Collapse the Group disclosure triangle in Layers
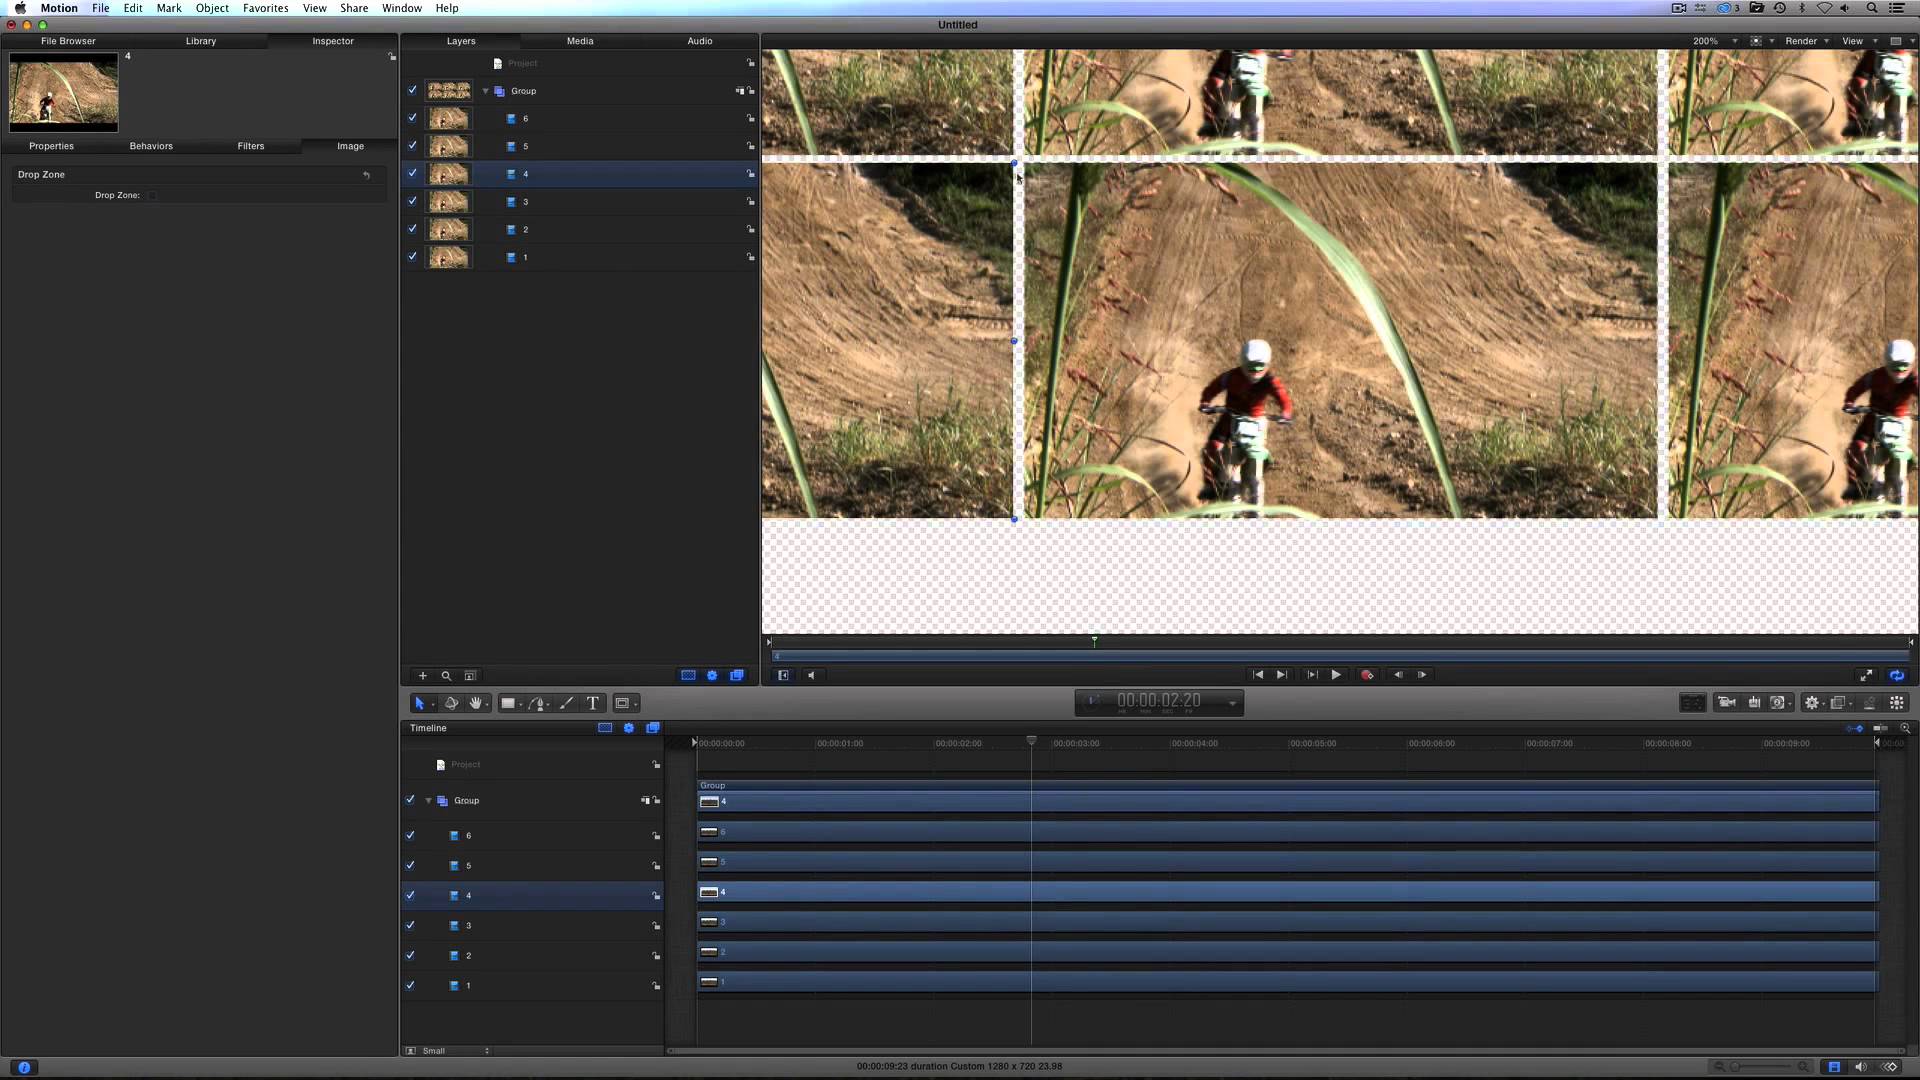 click(x=486, y=91)
